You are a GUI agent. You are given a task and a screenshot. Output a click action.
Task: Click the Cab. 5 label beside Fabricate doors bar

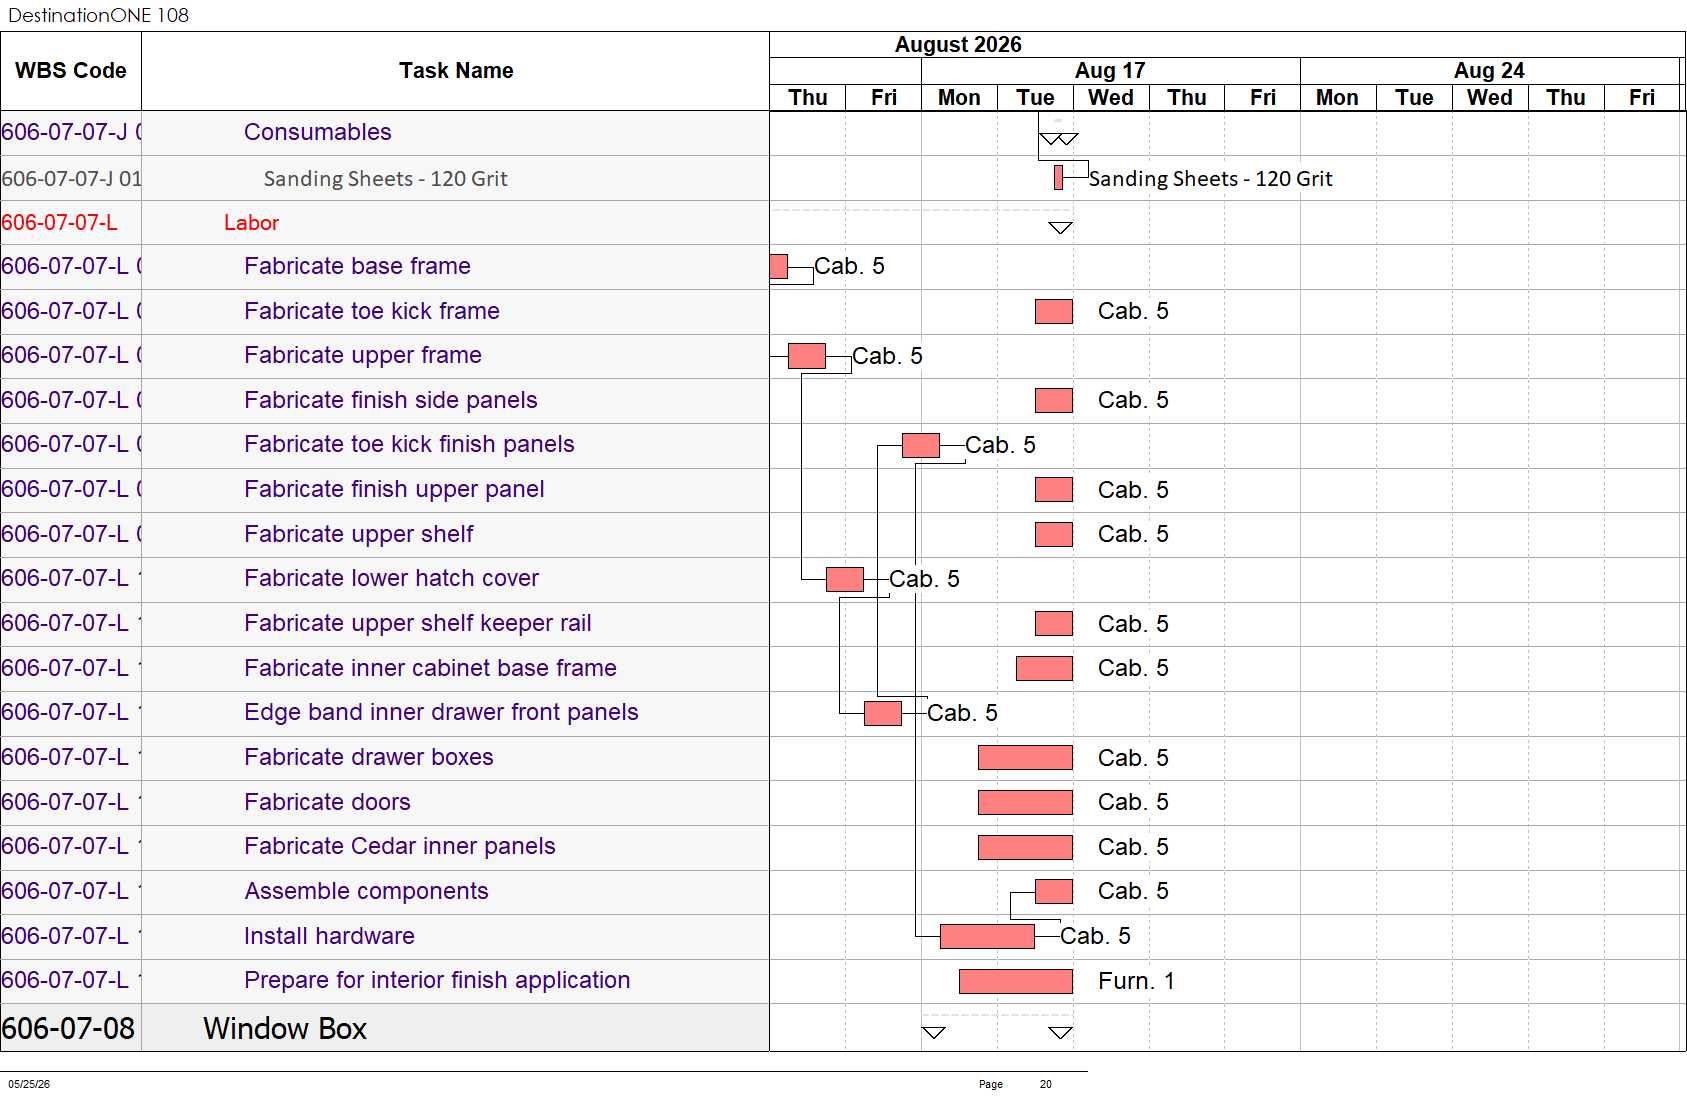(1133, 802)
